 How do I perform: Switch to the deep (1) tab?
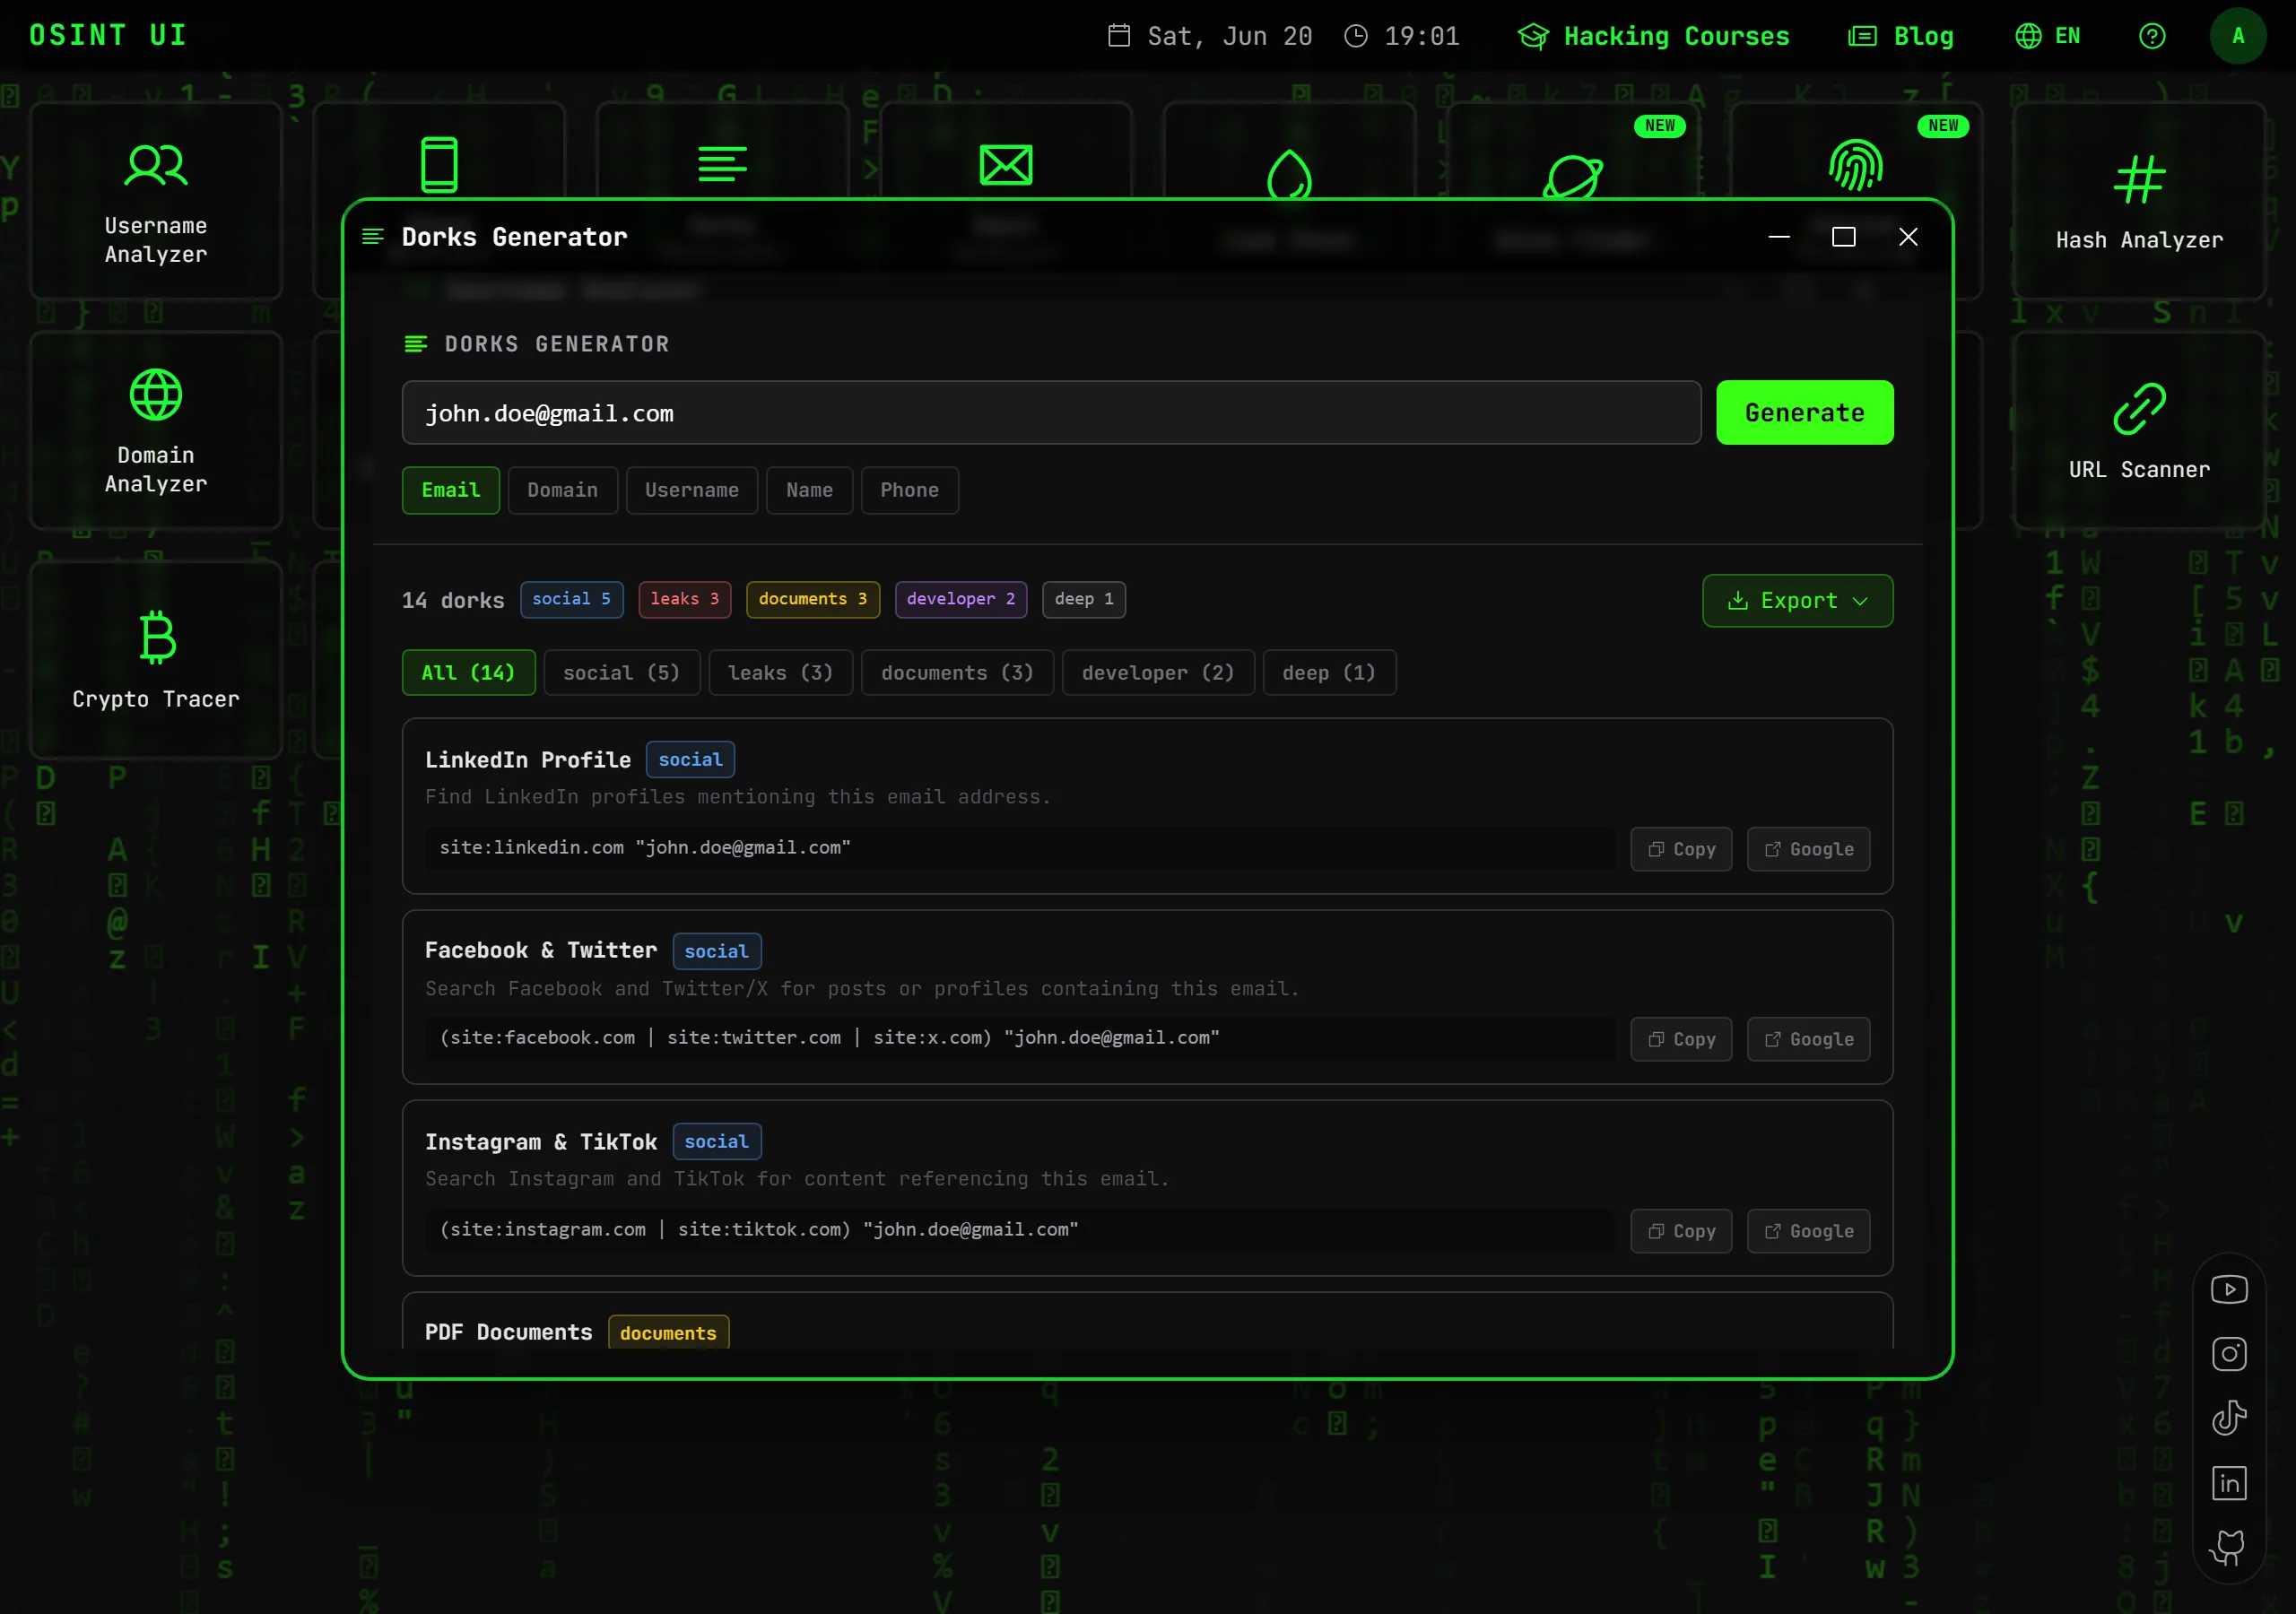point(1329,672)
